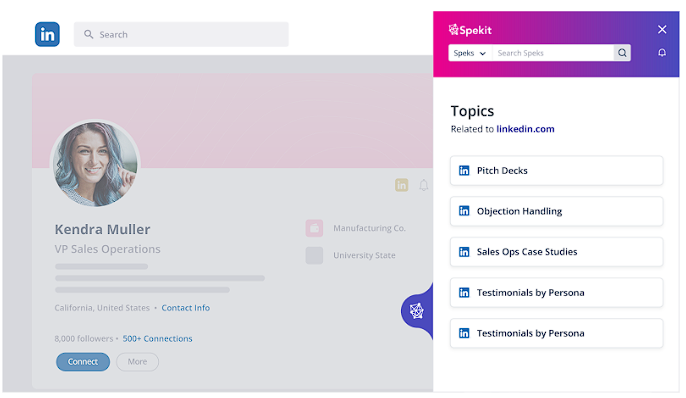
Task: Open the Objection Handling topic
Action: pos(556,211)
